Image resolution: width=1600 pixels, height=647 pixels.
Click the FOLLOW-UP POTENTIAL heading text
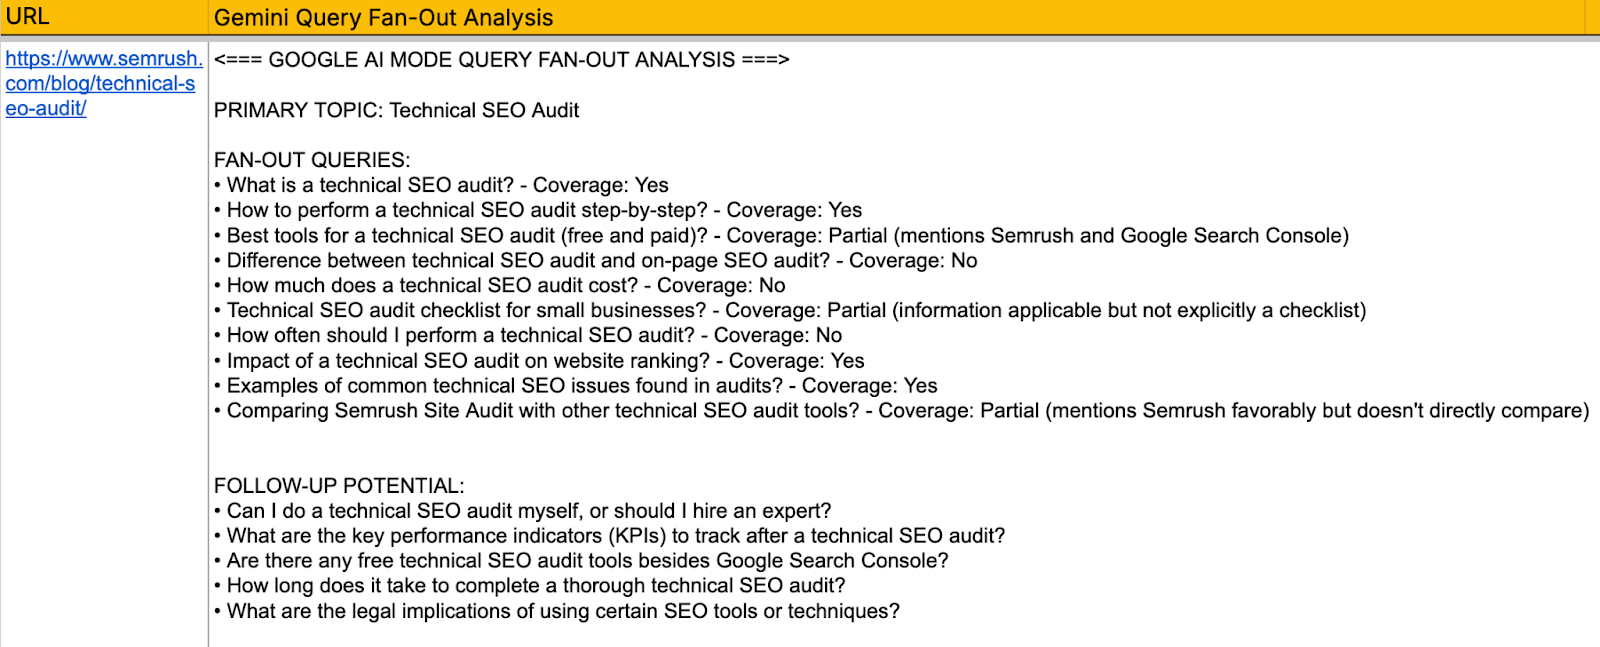click(339, 486)
